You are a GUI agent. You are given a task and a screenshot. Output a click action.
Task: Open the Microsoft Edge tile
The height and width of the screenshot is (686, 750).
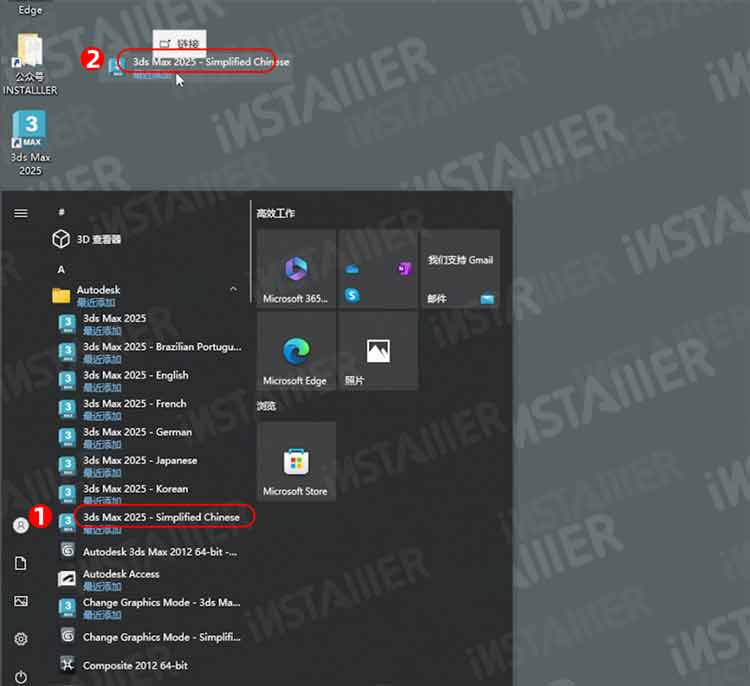(296, 351)
